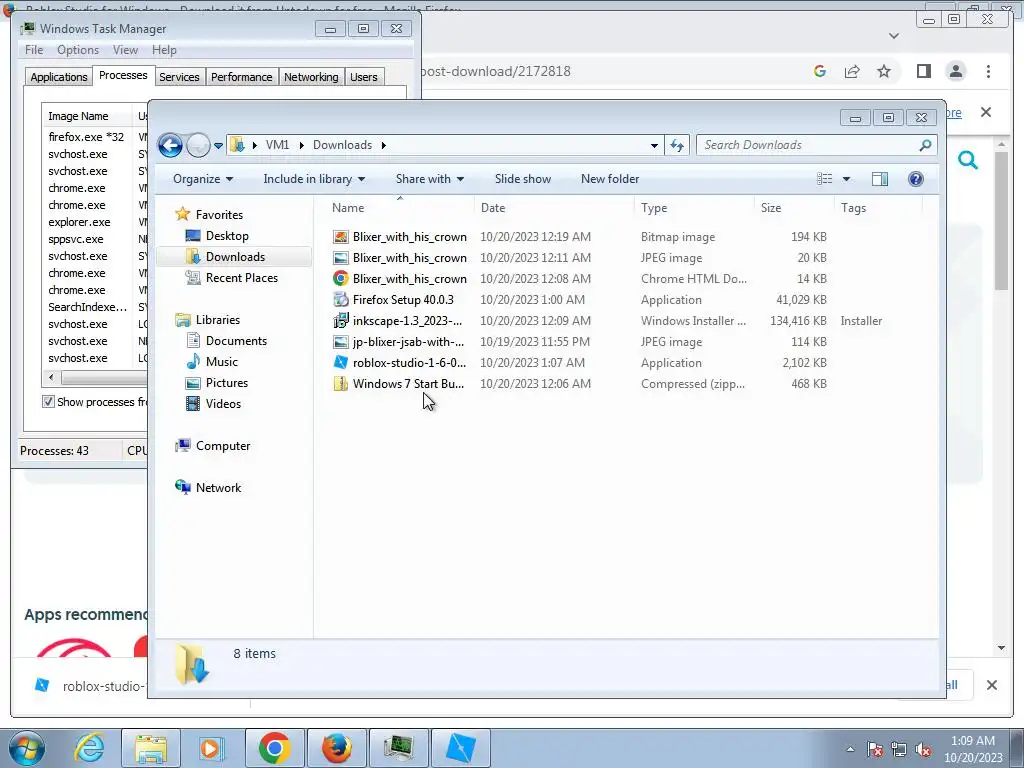Switch to Services tab in Task Manager
The width and height of the screenshot is (1024, 768).
(x=179, y=77)
